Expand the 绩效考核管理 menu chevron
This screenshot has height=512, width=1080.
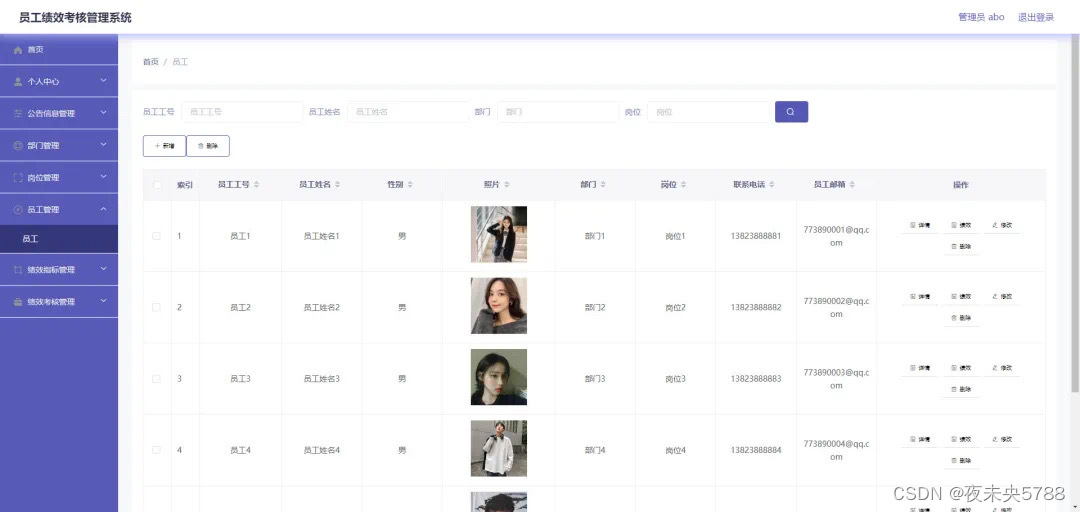[103, 301]
